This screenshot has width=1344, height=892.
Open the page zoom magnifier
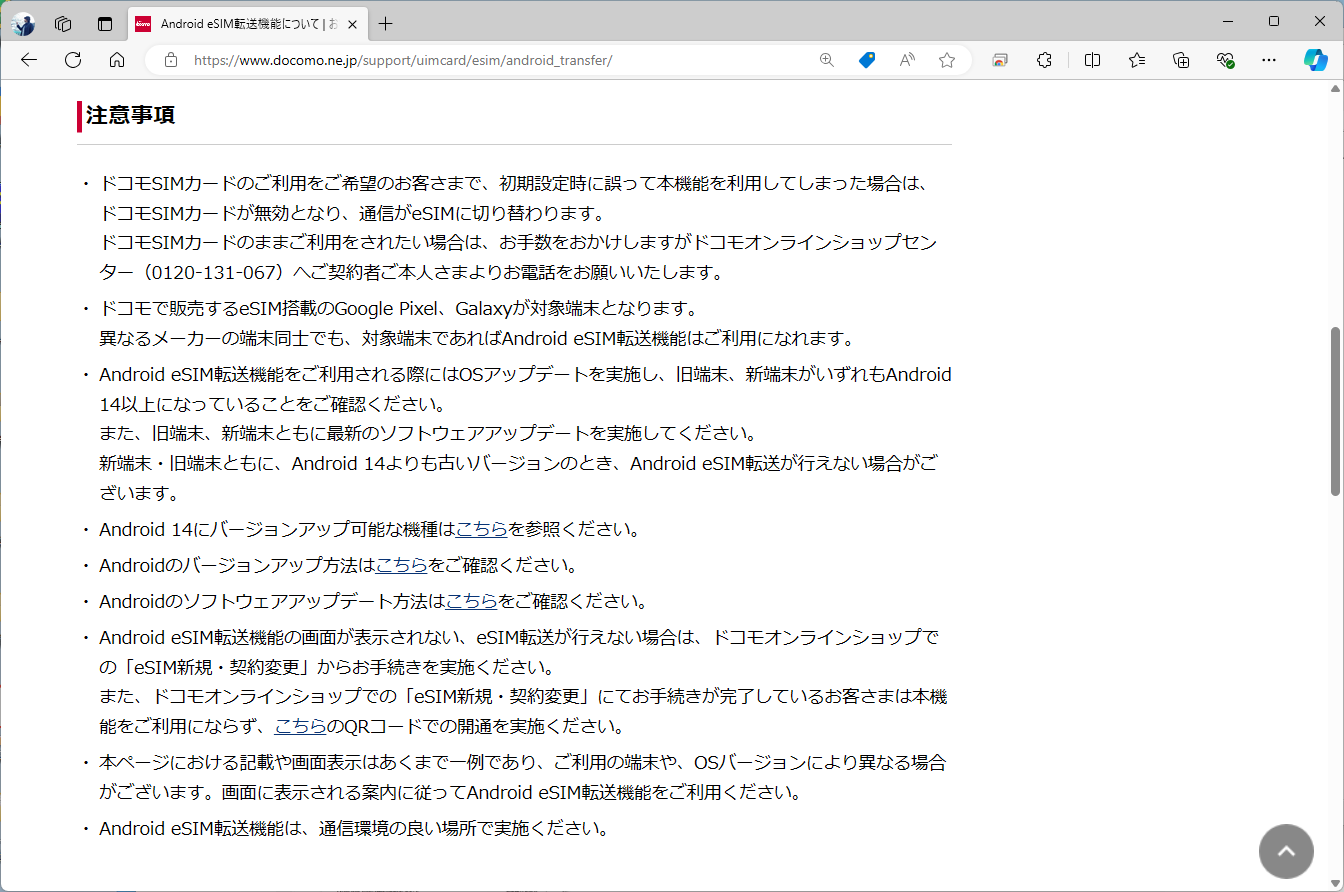click(826, 60)
